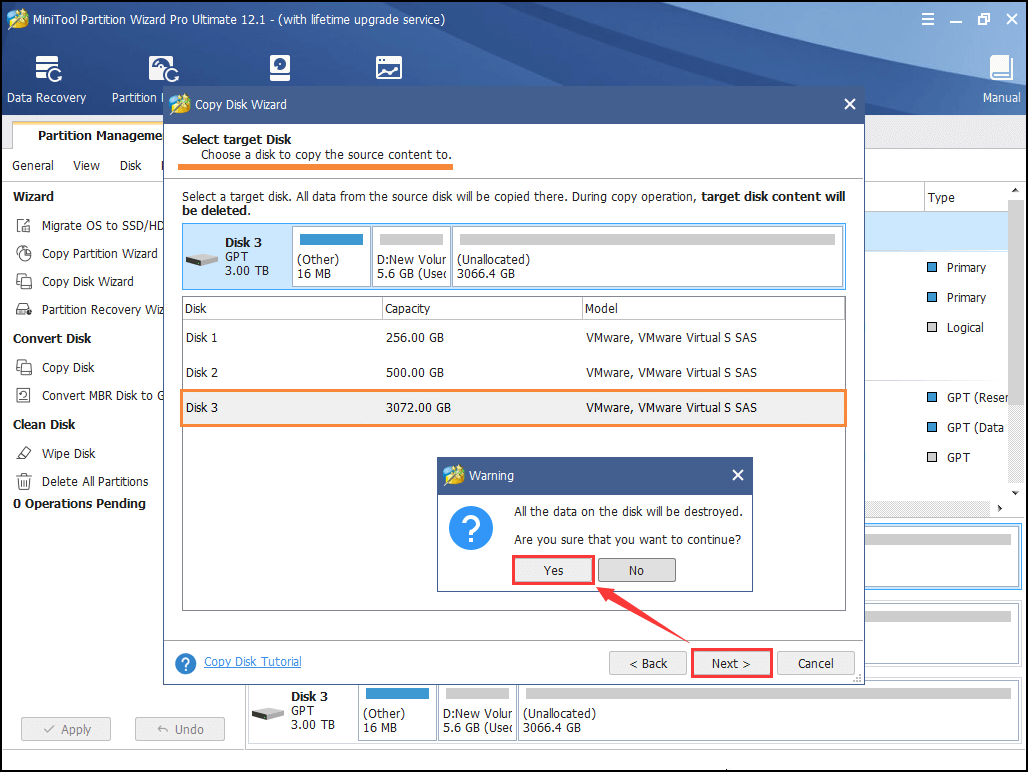The image size is (1028, 772).
Task: Click 500.00 GB capacity cell
Action: 414,372
